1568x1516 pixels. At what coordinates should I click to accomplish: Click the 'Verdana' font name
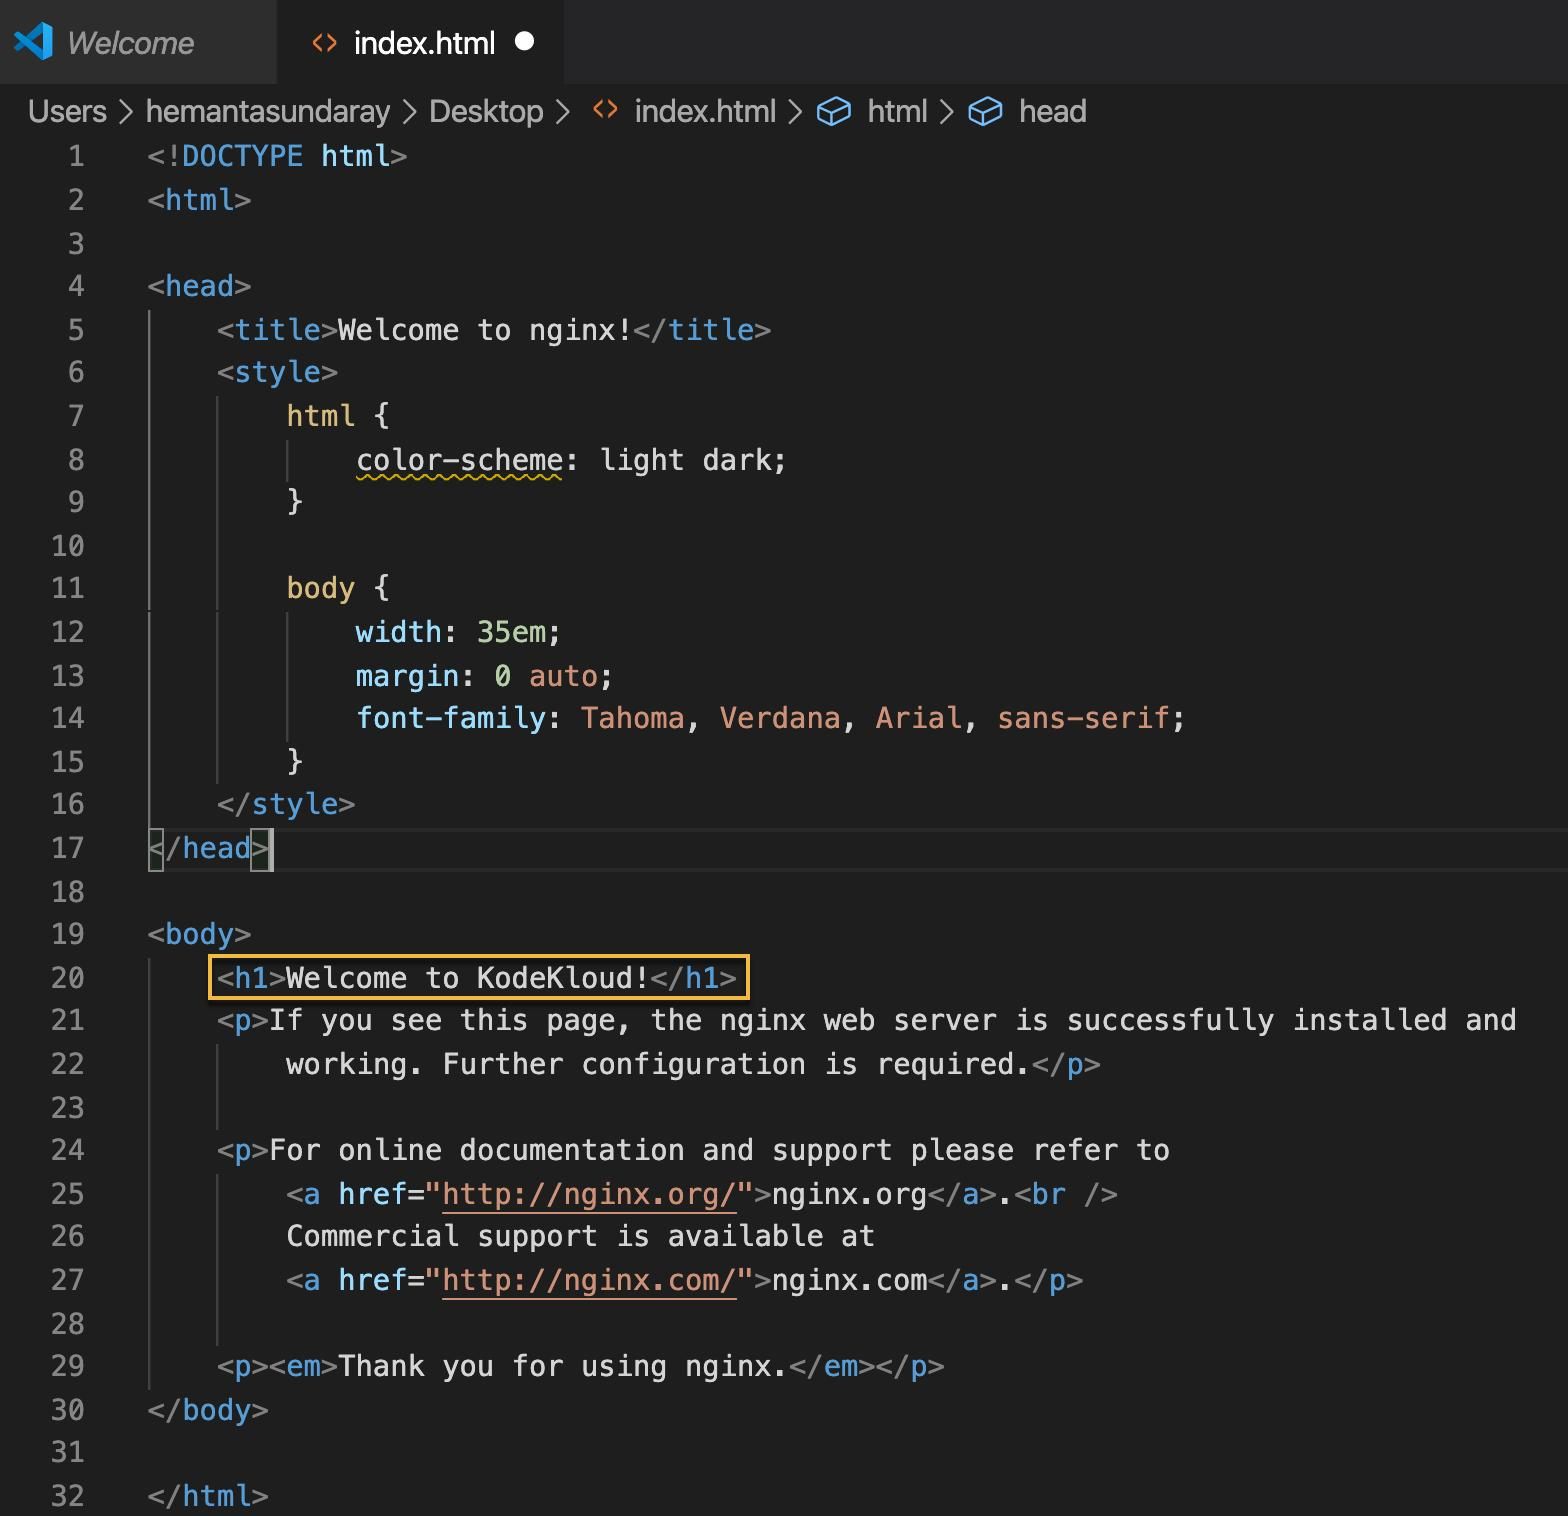point(780,718)
